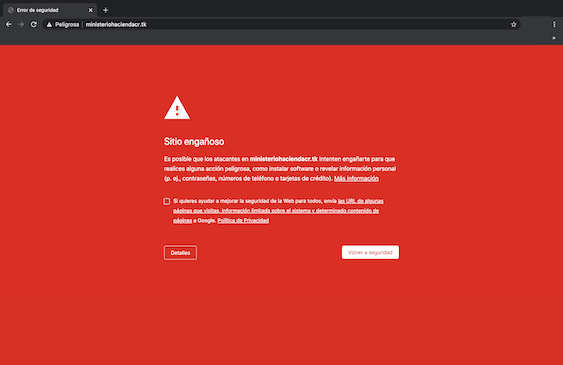Click the large warning triangle icon
563x365 pixels.
177,108
